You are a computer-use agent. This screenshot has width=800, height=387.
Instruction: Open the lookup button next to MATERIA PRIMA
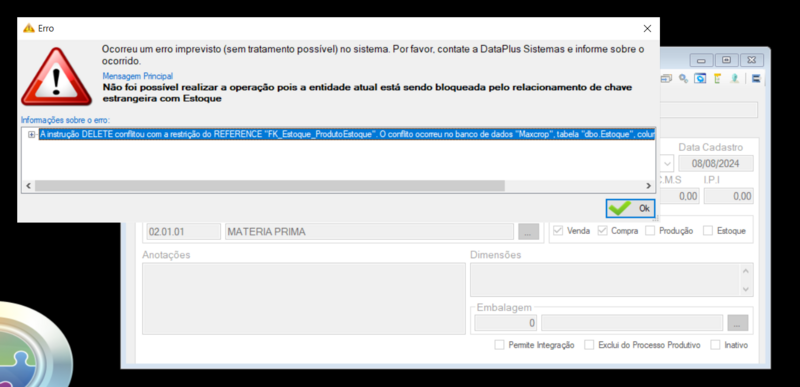(528, 231)
